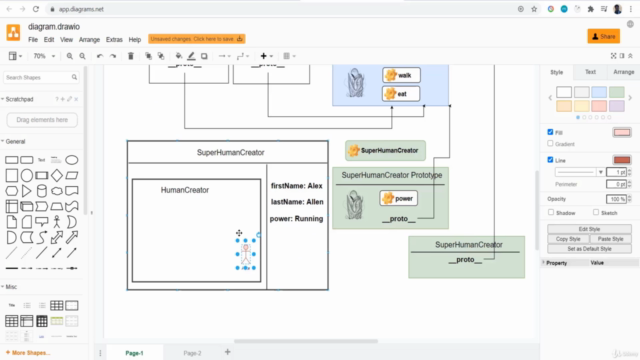Image resolution: width=640 pixels, height=360 pixels.
Task: Toggle the shadow toolbar icon
Action: point(204,56)
